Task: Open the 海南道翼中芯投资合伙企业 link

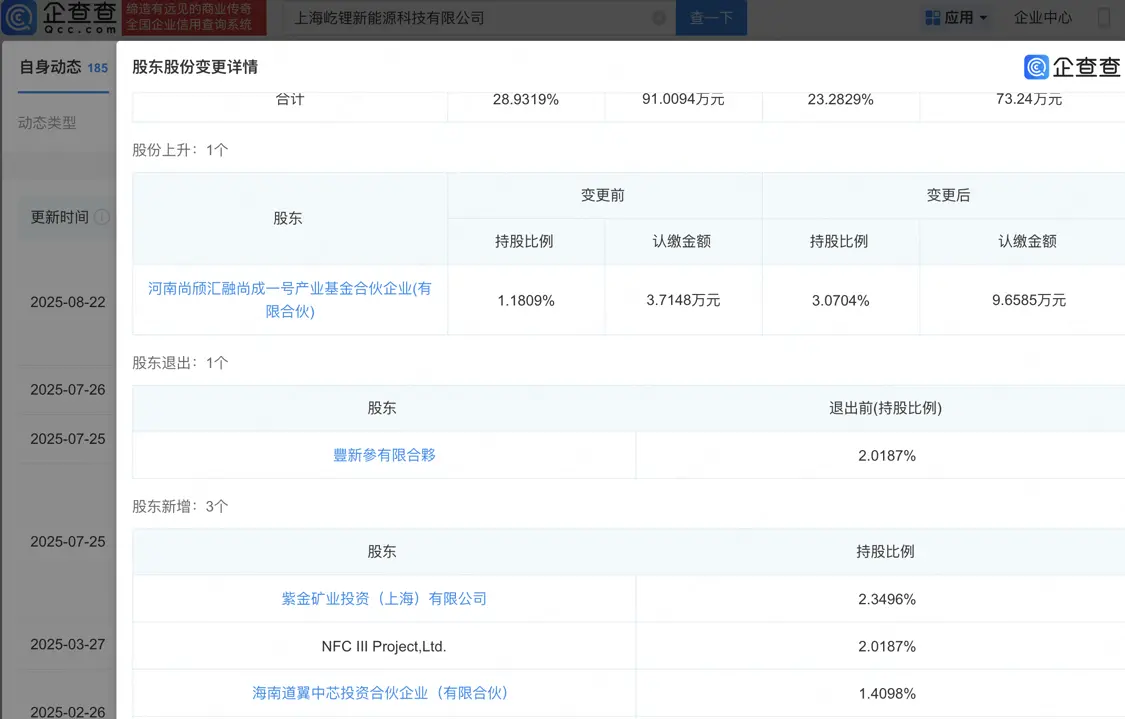Action: (x=385, y=693)
